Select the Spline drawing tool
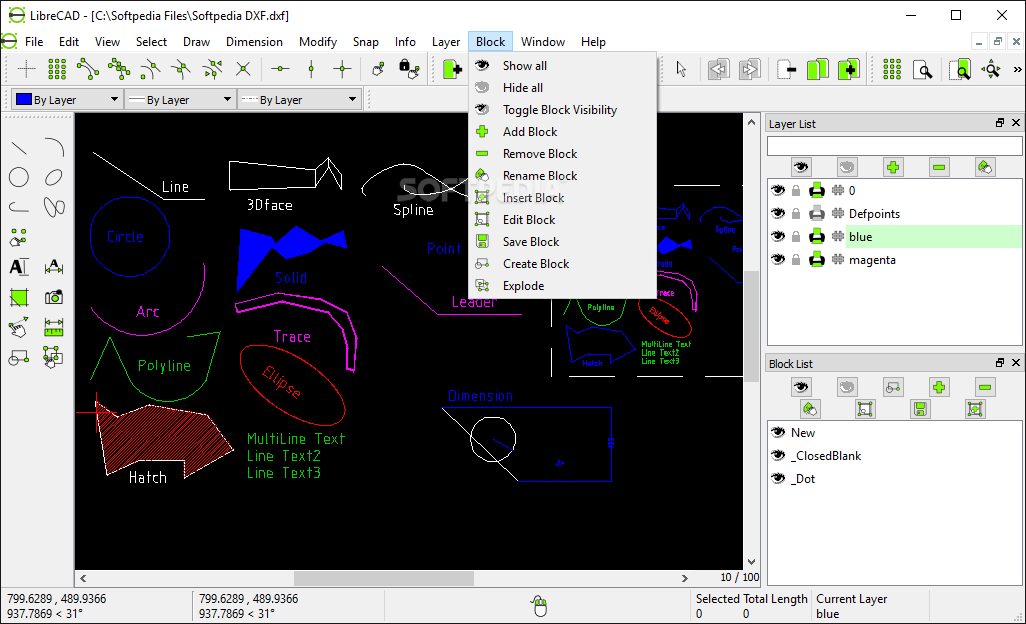1026x624 pixels. coord(54,207)
